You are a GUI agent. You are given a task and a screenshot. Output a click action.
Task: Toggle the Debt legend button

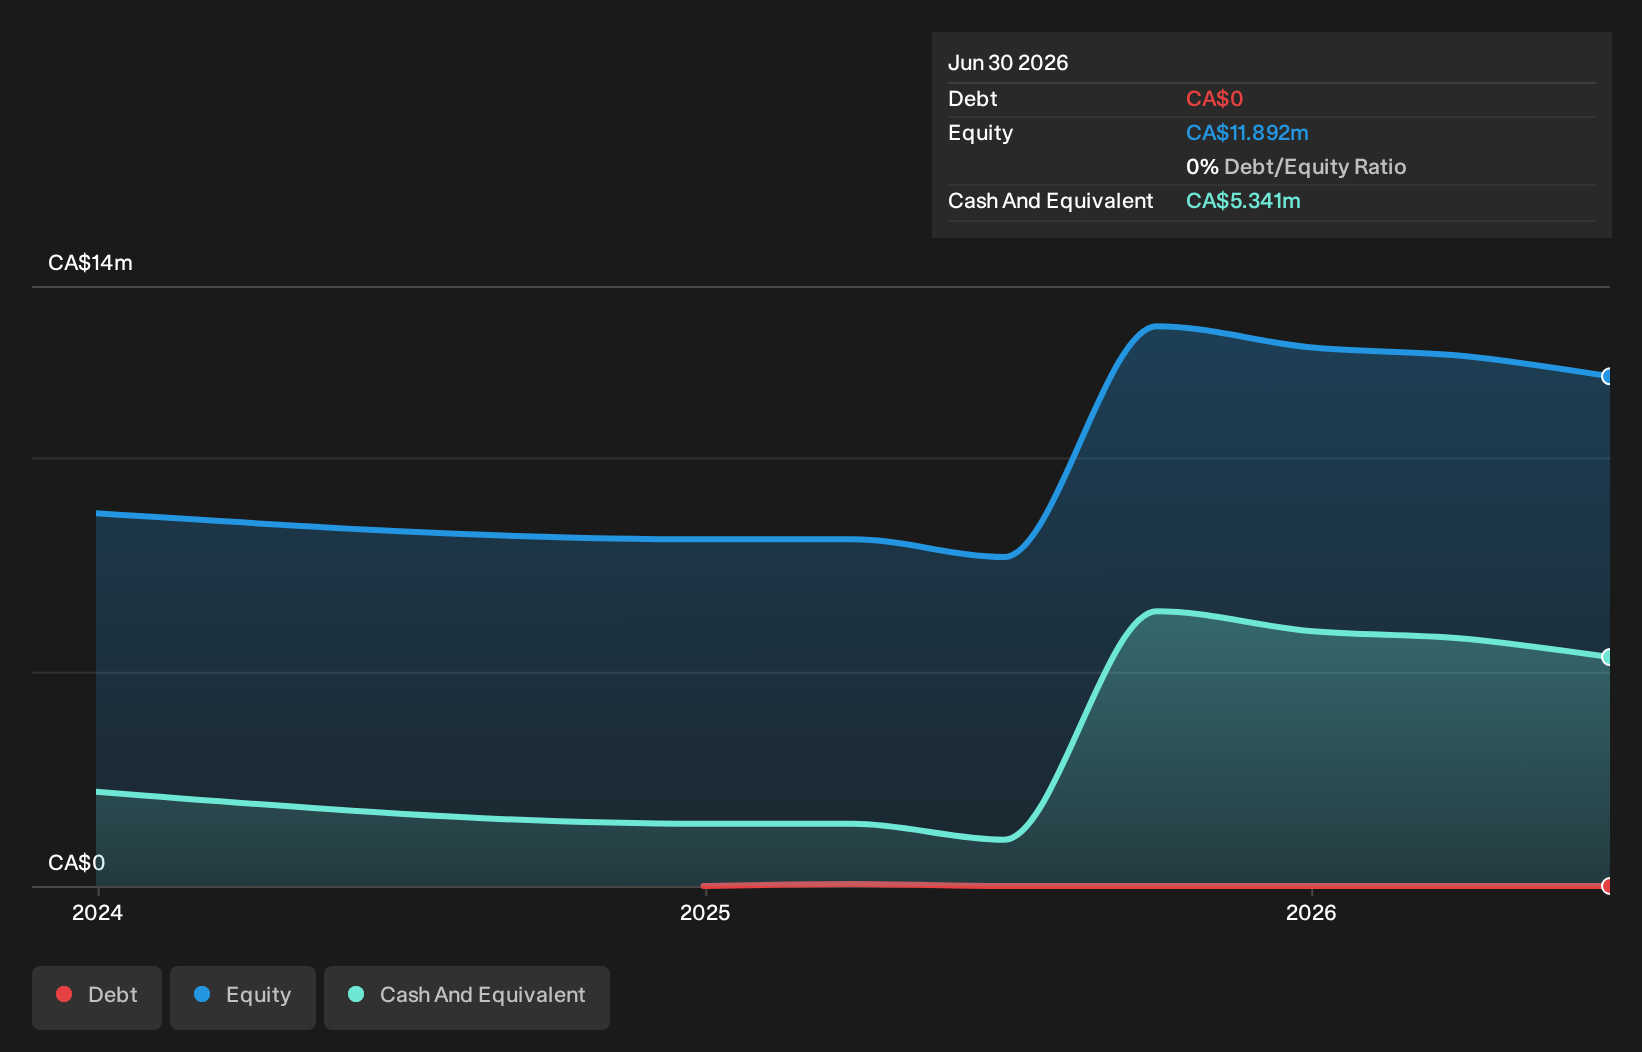coord(97,997)
